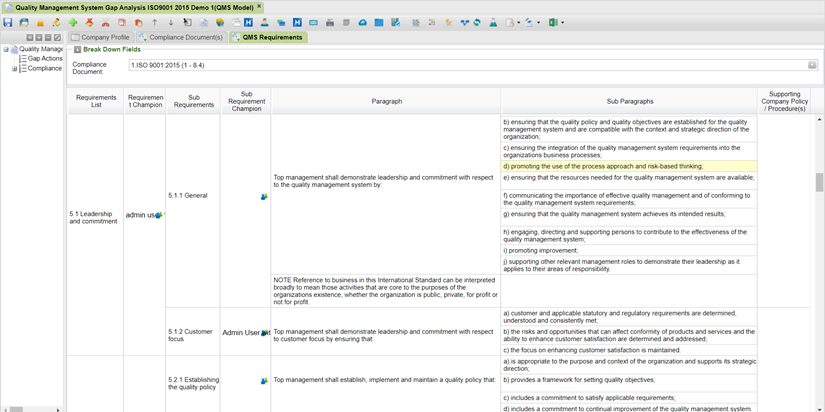
Task: Select the QMS Requirements tab
Action: coord(266,37)
